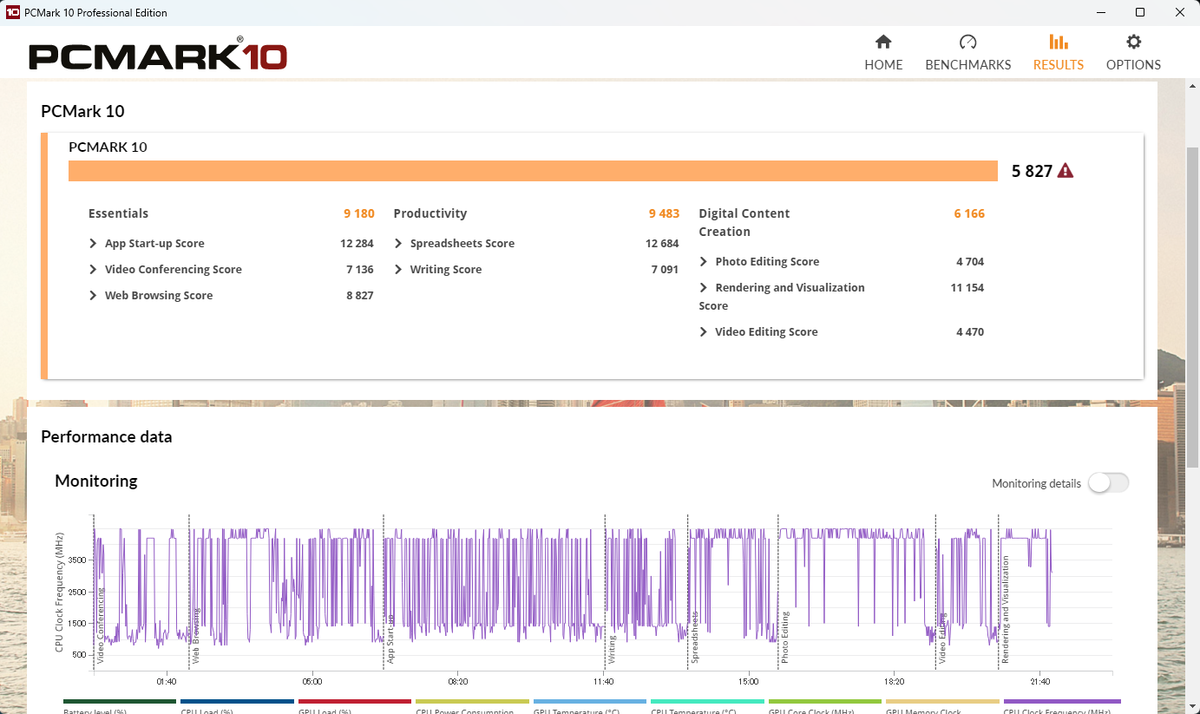Screen dimensions: 1200x714
Task: Expand Rendering and Visualization Score
Action: click(704, 288)
